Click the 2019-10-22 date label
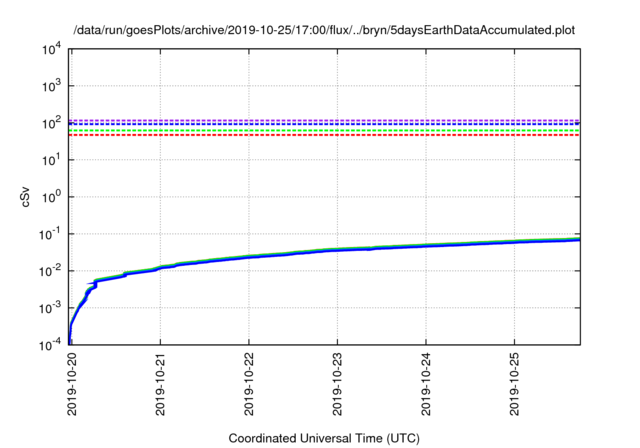This screenshot has height=448, width=640. click(x=249, y=384)
